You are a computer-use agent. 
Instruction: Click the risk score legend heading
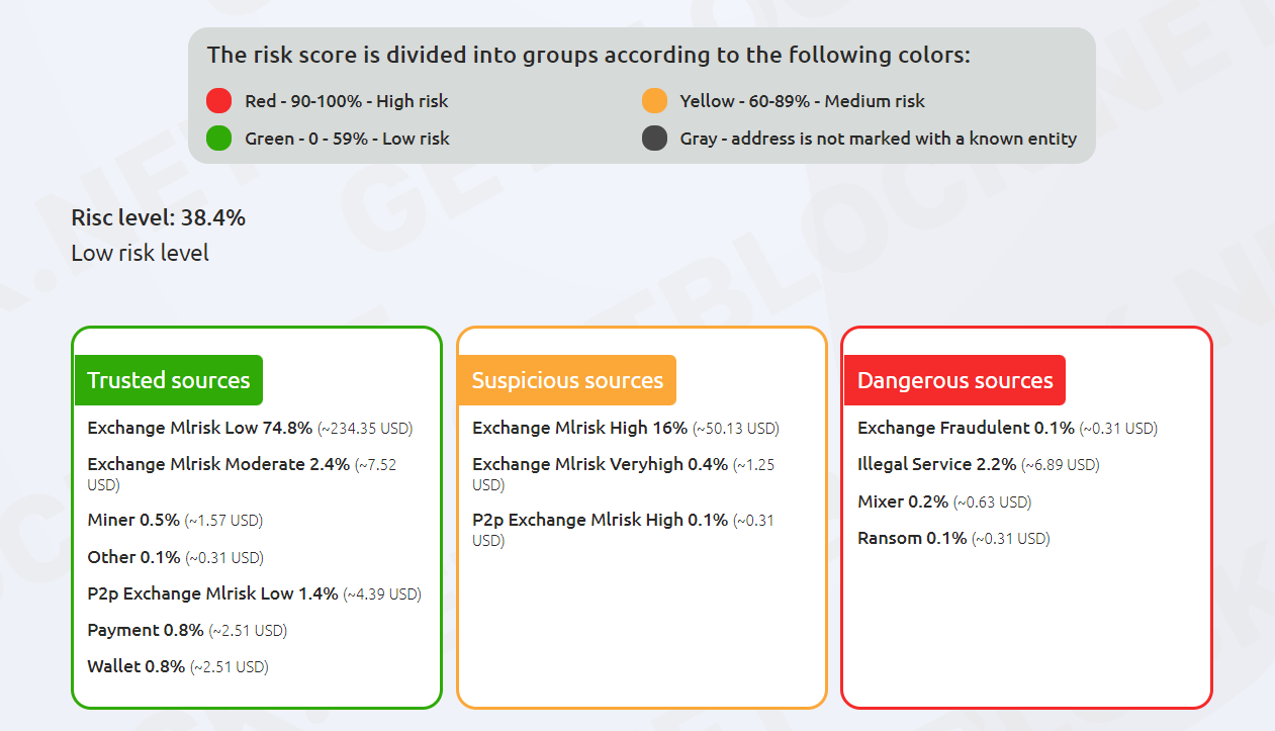click(x=588, y=55)
